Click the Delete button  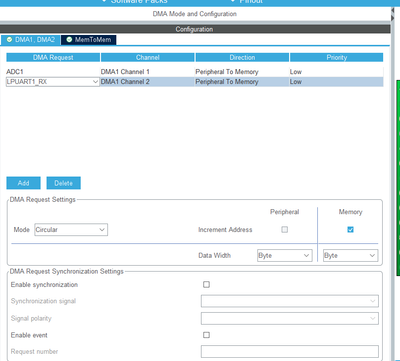point(63,183)
